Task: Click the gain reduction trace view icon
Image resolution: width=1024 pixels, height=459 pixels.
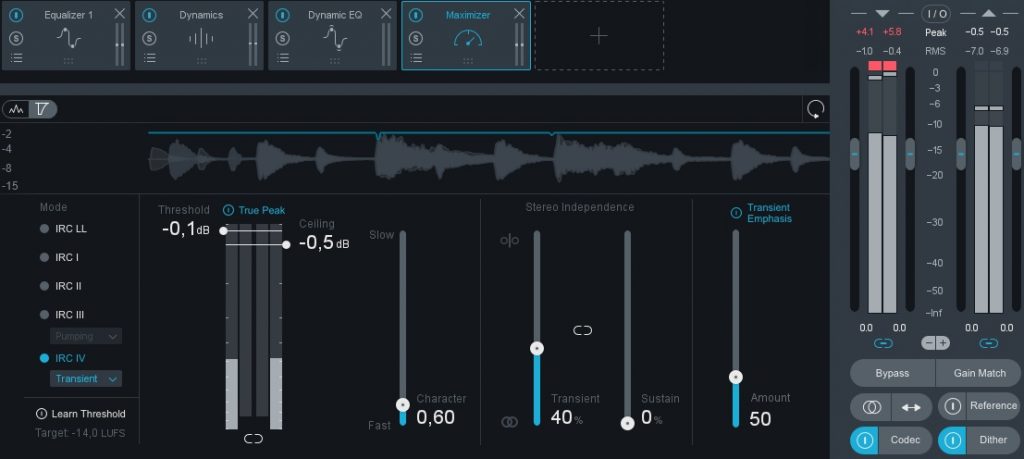Action: point(41,109)
